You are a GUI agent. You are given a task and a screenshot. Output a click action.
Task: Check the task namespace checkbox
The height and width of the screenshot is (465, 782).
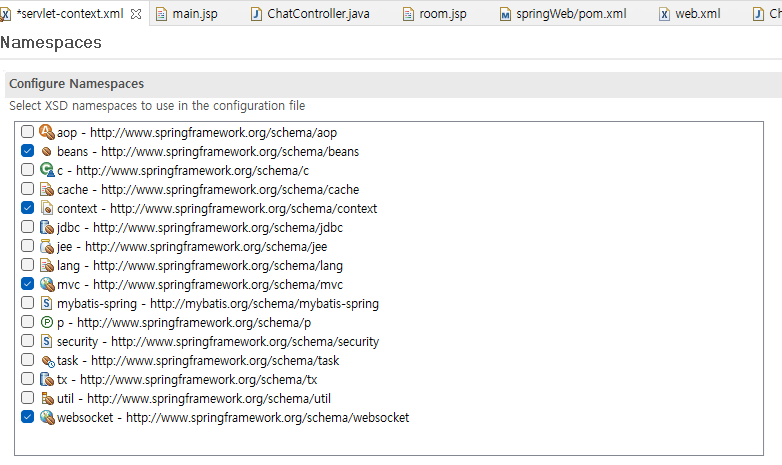coord(27,360)
